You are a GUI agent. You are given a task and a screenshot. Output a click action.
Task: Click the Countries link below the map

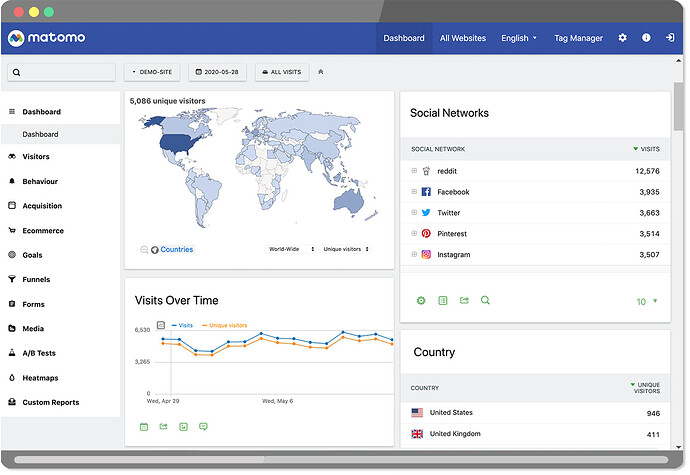[176, 250]
